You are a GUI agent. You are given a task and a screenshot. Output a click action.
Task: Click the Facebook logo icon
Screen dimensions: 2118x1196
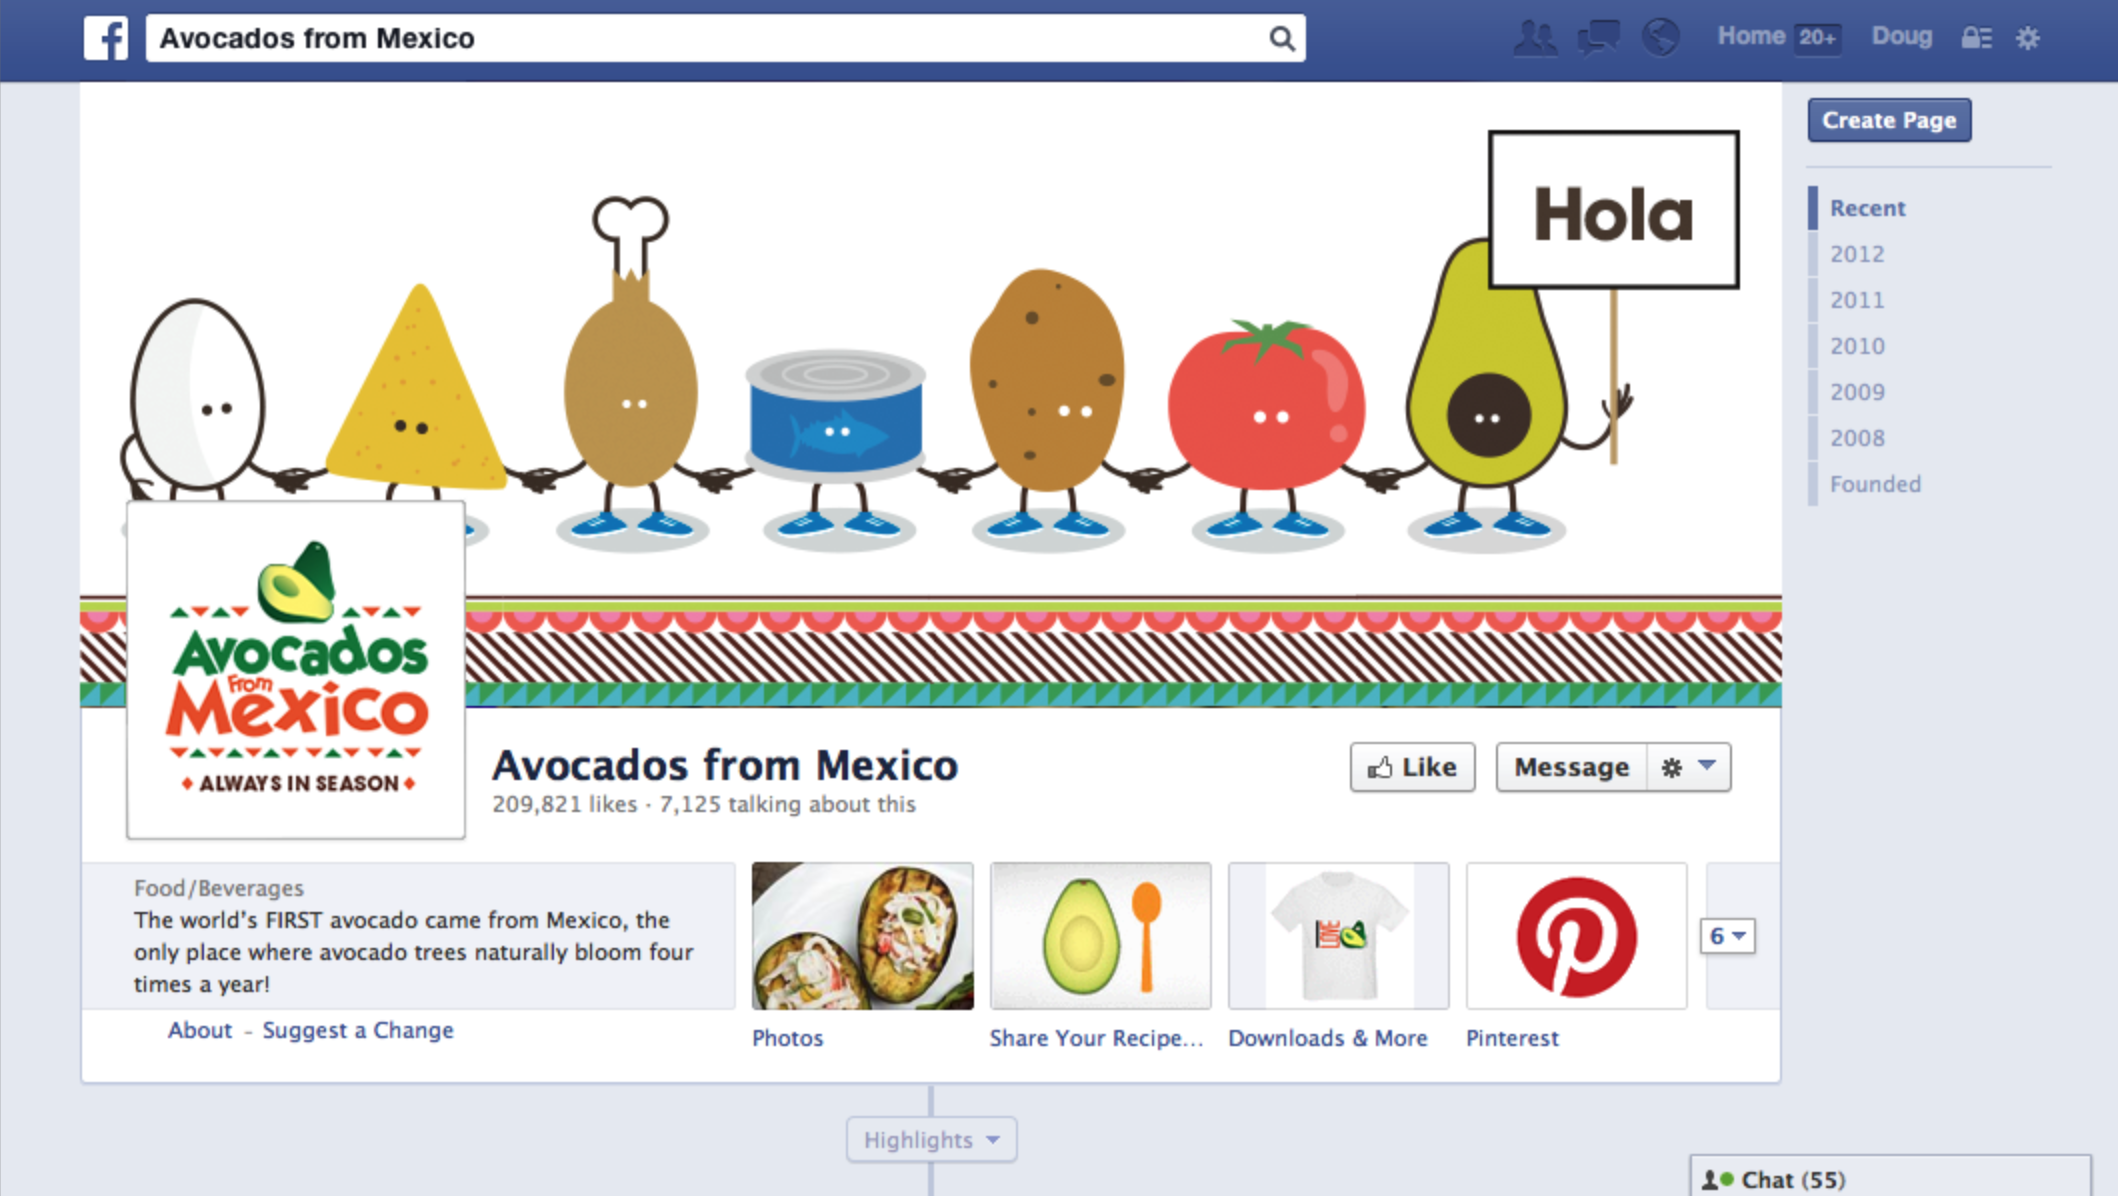point(106,38)
